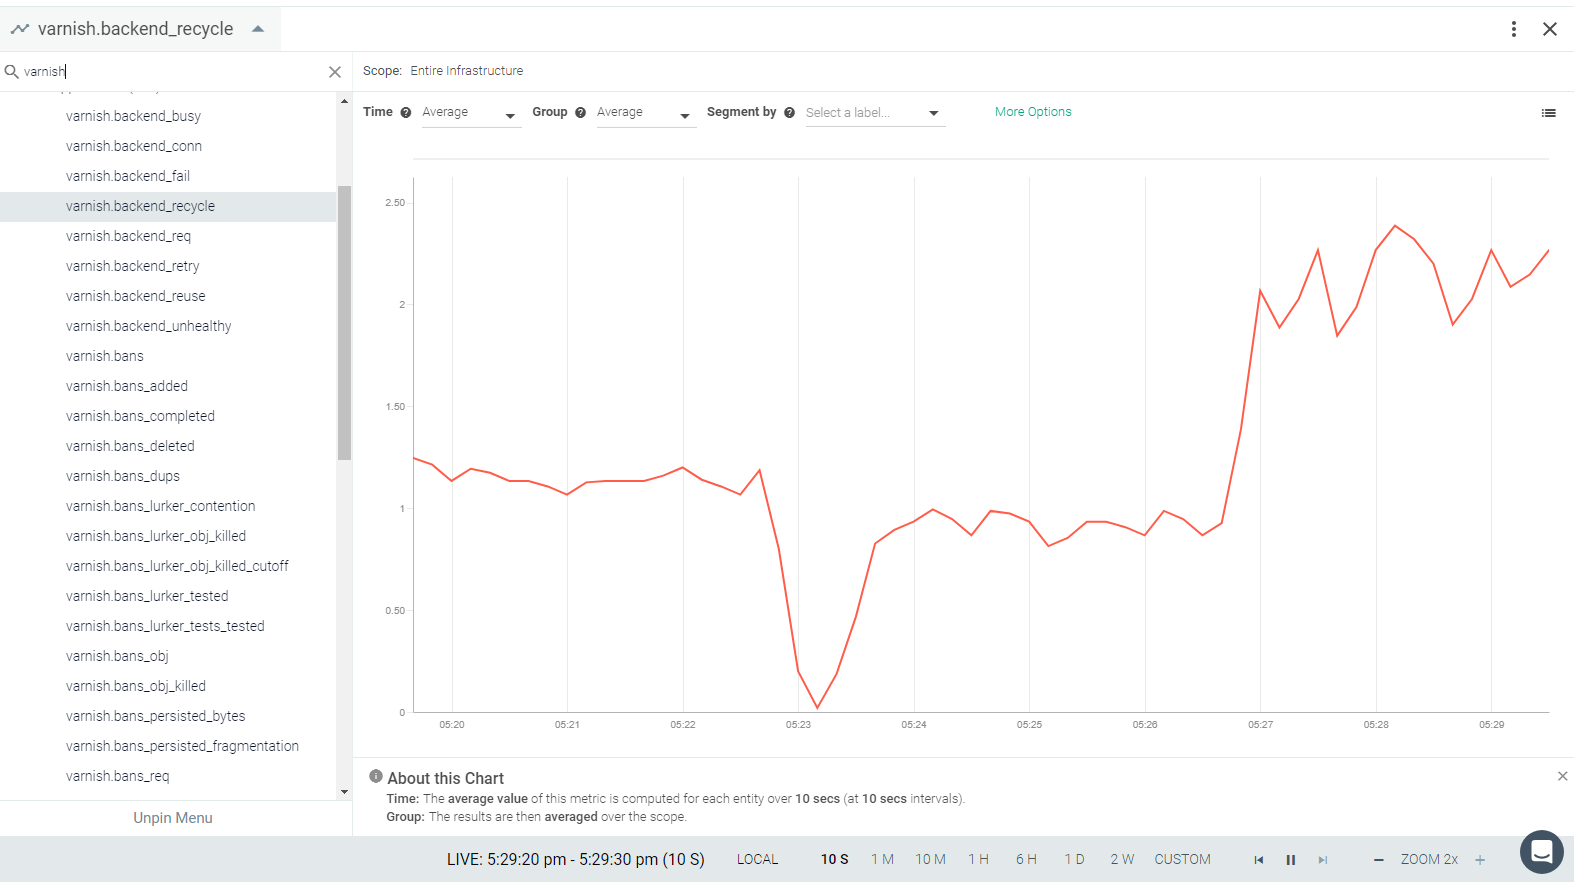Open the Segment by label dropdown
The height and width of the screenshot is (882, 1574).
pos(875,113)
